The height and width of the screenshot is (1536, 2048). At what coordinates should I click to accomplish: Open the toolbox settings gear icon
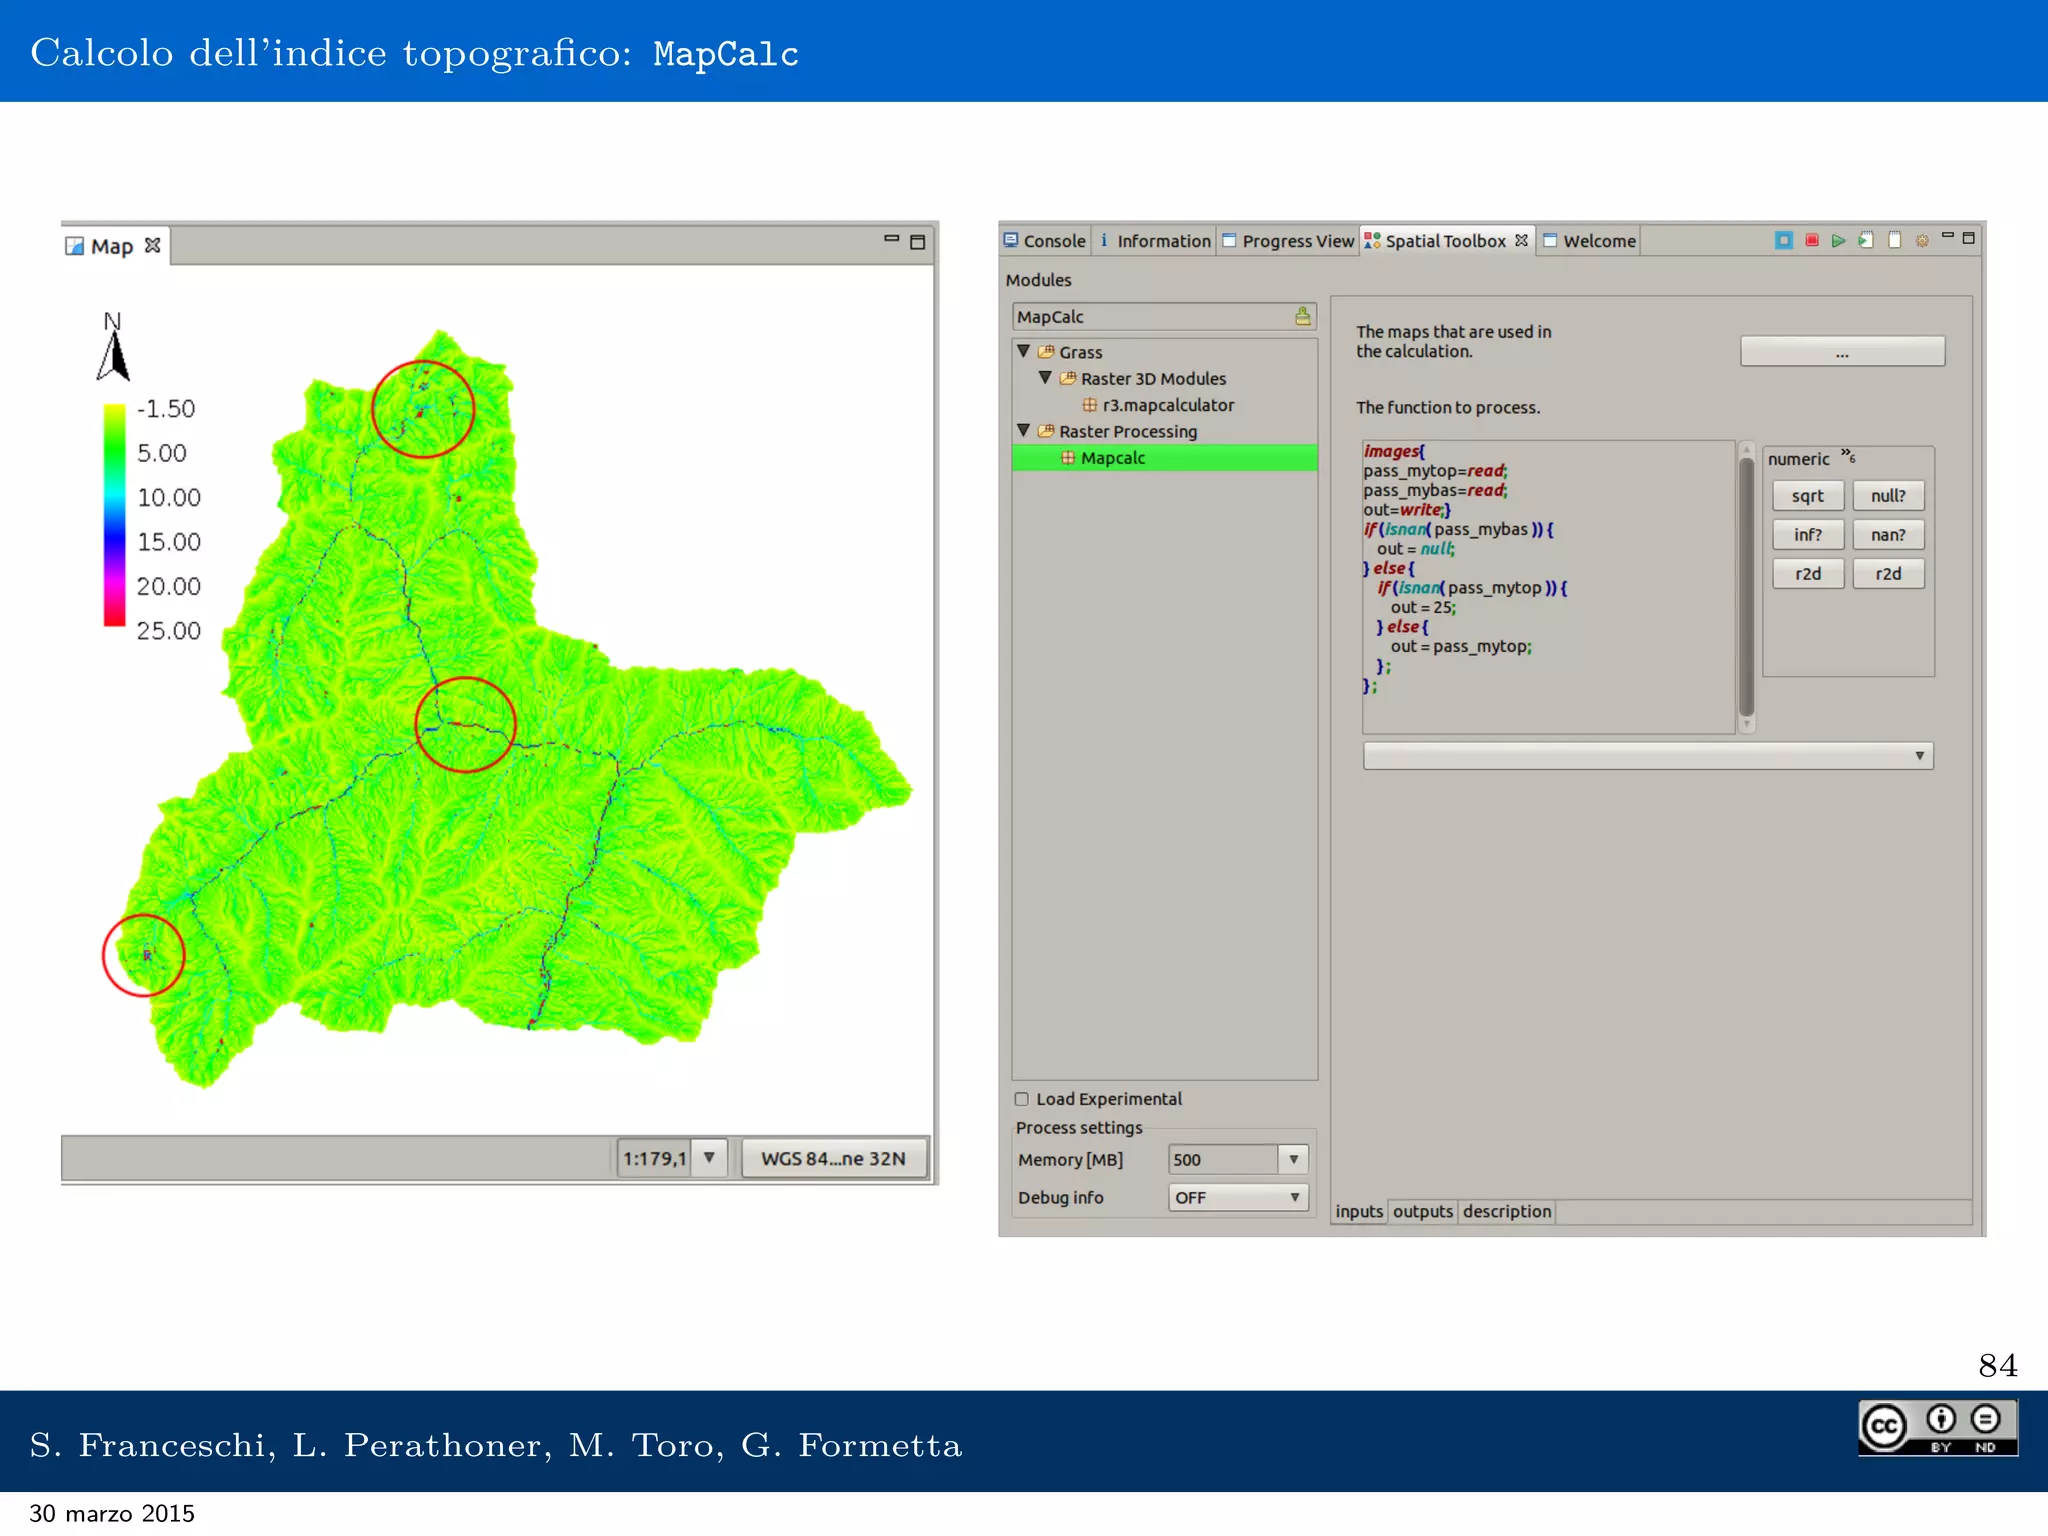pos(1922,240)
